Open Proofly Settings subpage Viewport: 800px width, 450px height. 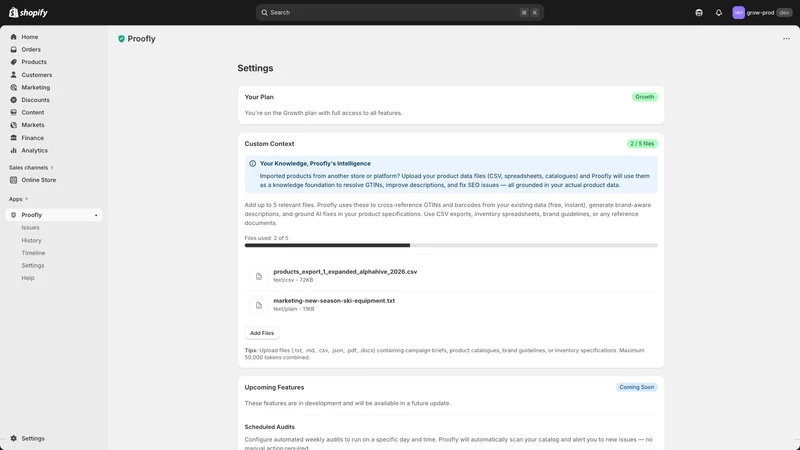(x=33, y=265)
